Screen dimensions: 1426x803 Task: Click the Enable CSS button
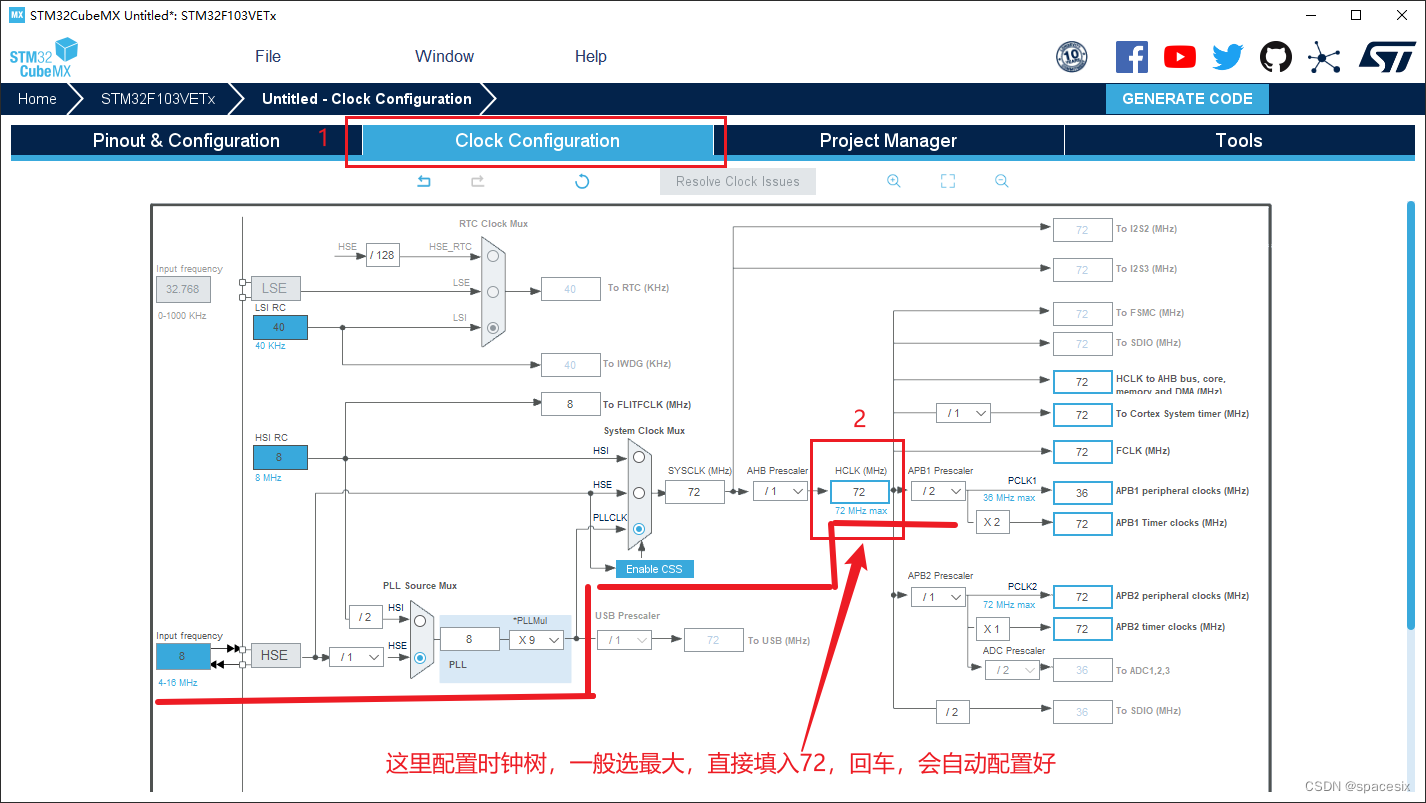655,568
